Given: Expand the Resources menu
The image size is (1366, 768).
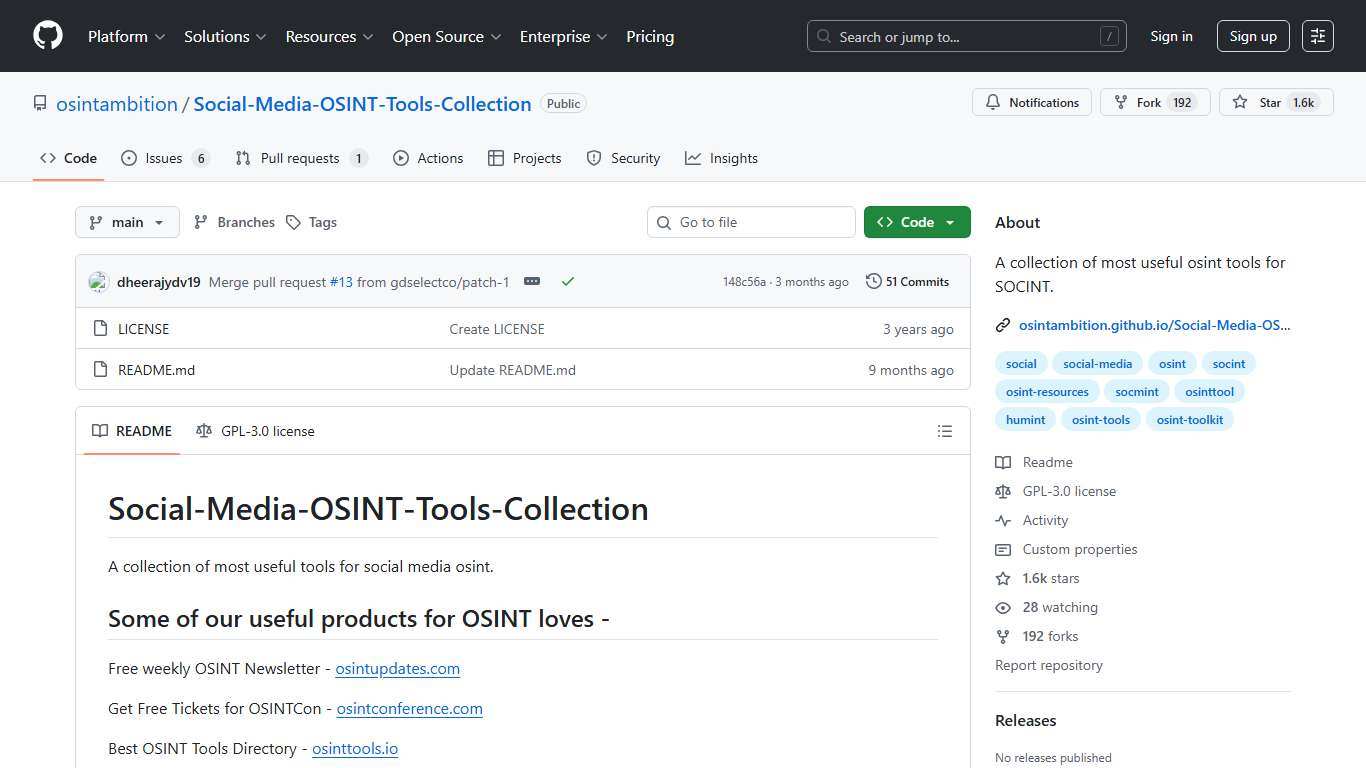Looking at the screenshot, I should (329, 36).
